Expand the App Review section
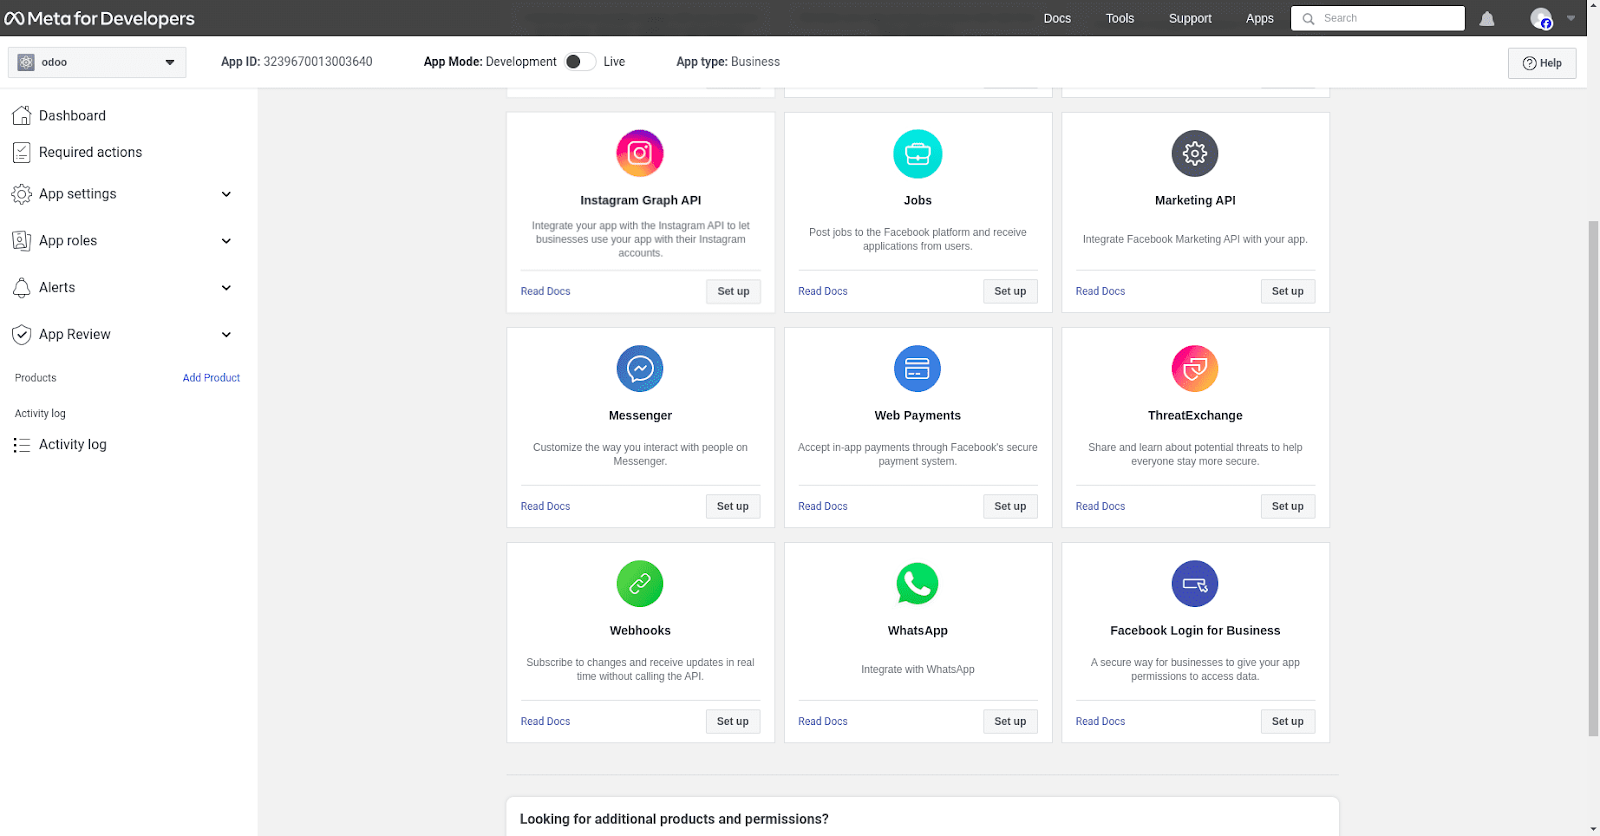 point(226,335)
